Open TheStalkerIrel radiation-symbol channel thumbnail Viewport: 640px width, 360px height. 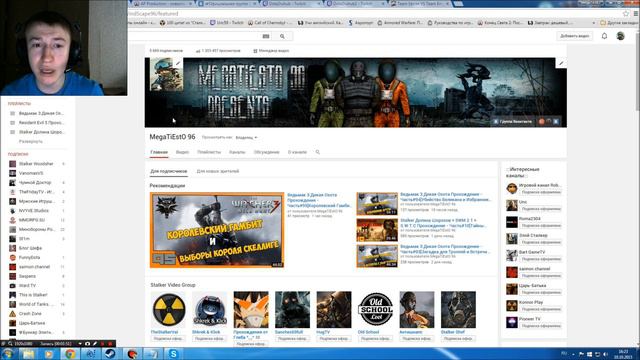click(168, 310)
